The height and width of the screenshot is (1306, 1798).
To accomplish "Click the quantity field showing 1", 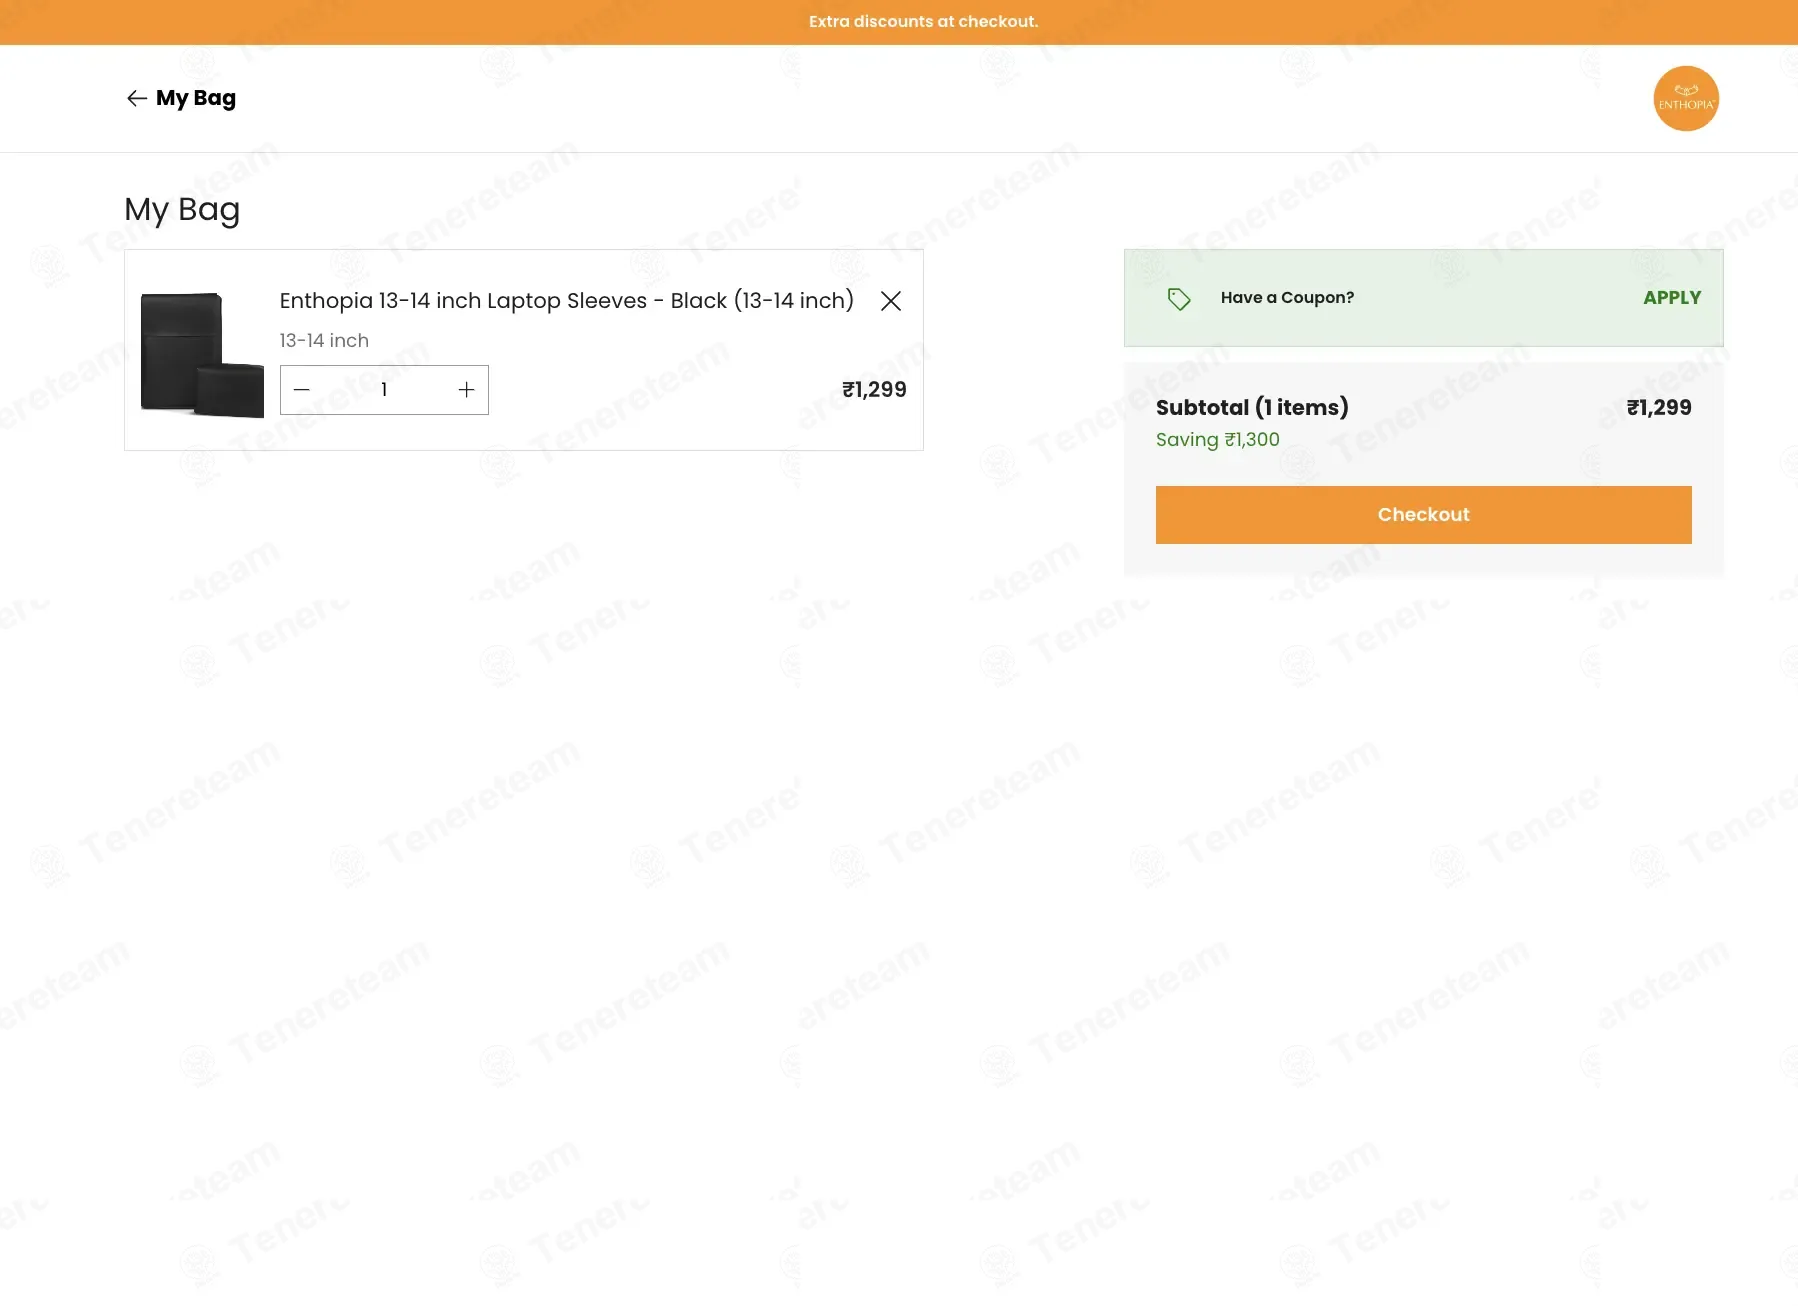I will click(x=384, y=390).
